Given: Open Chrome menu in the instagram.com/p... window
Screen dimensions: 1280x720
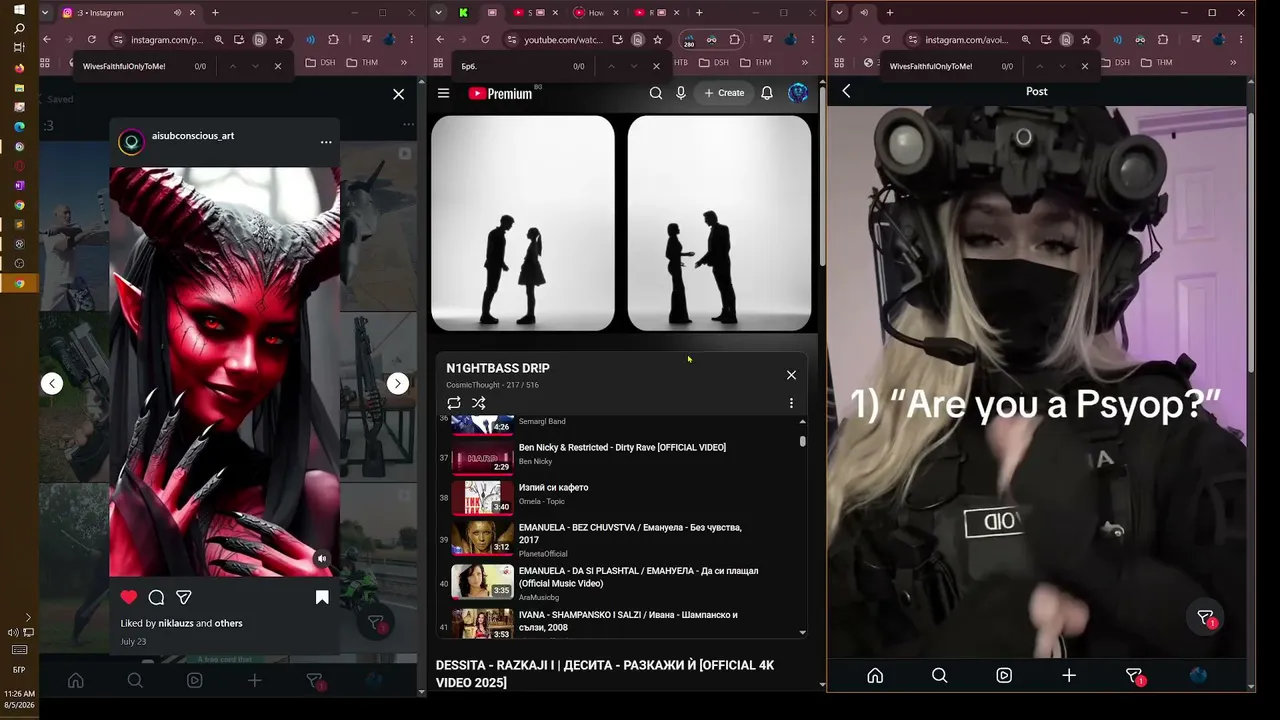Looking at the screenshot, I should point(410,40).
